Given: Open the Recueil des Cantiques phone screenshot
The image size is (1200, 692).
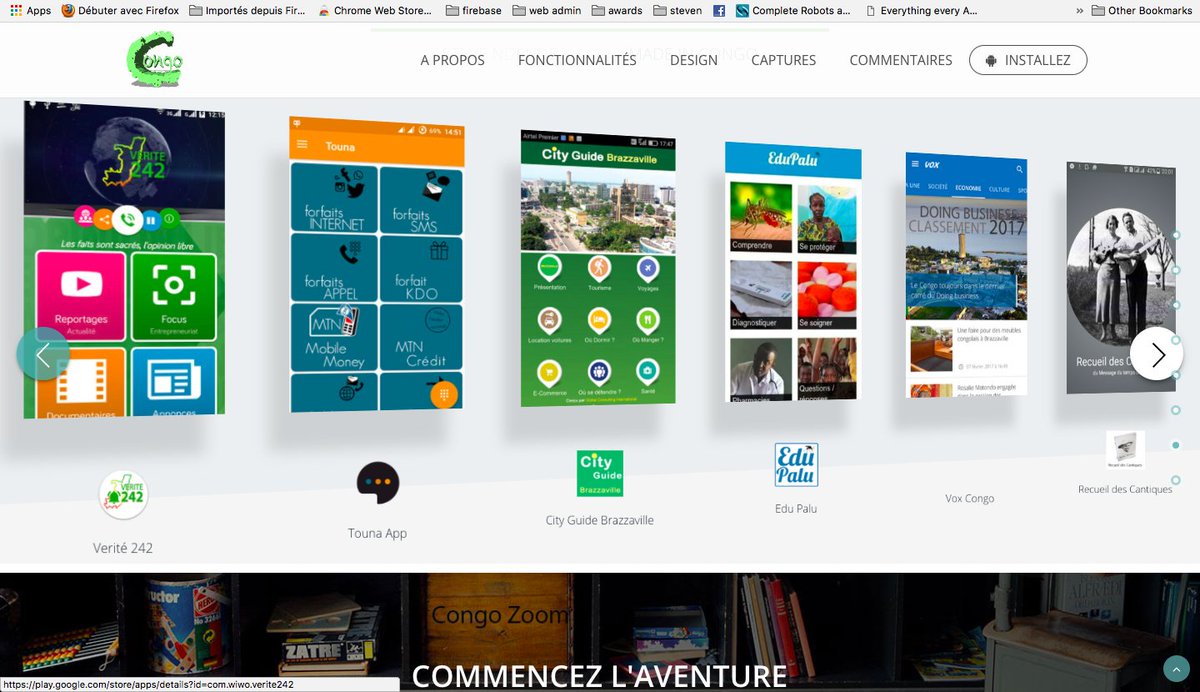Looking at the screenshot, I should coord(1120,277).
